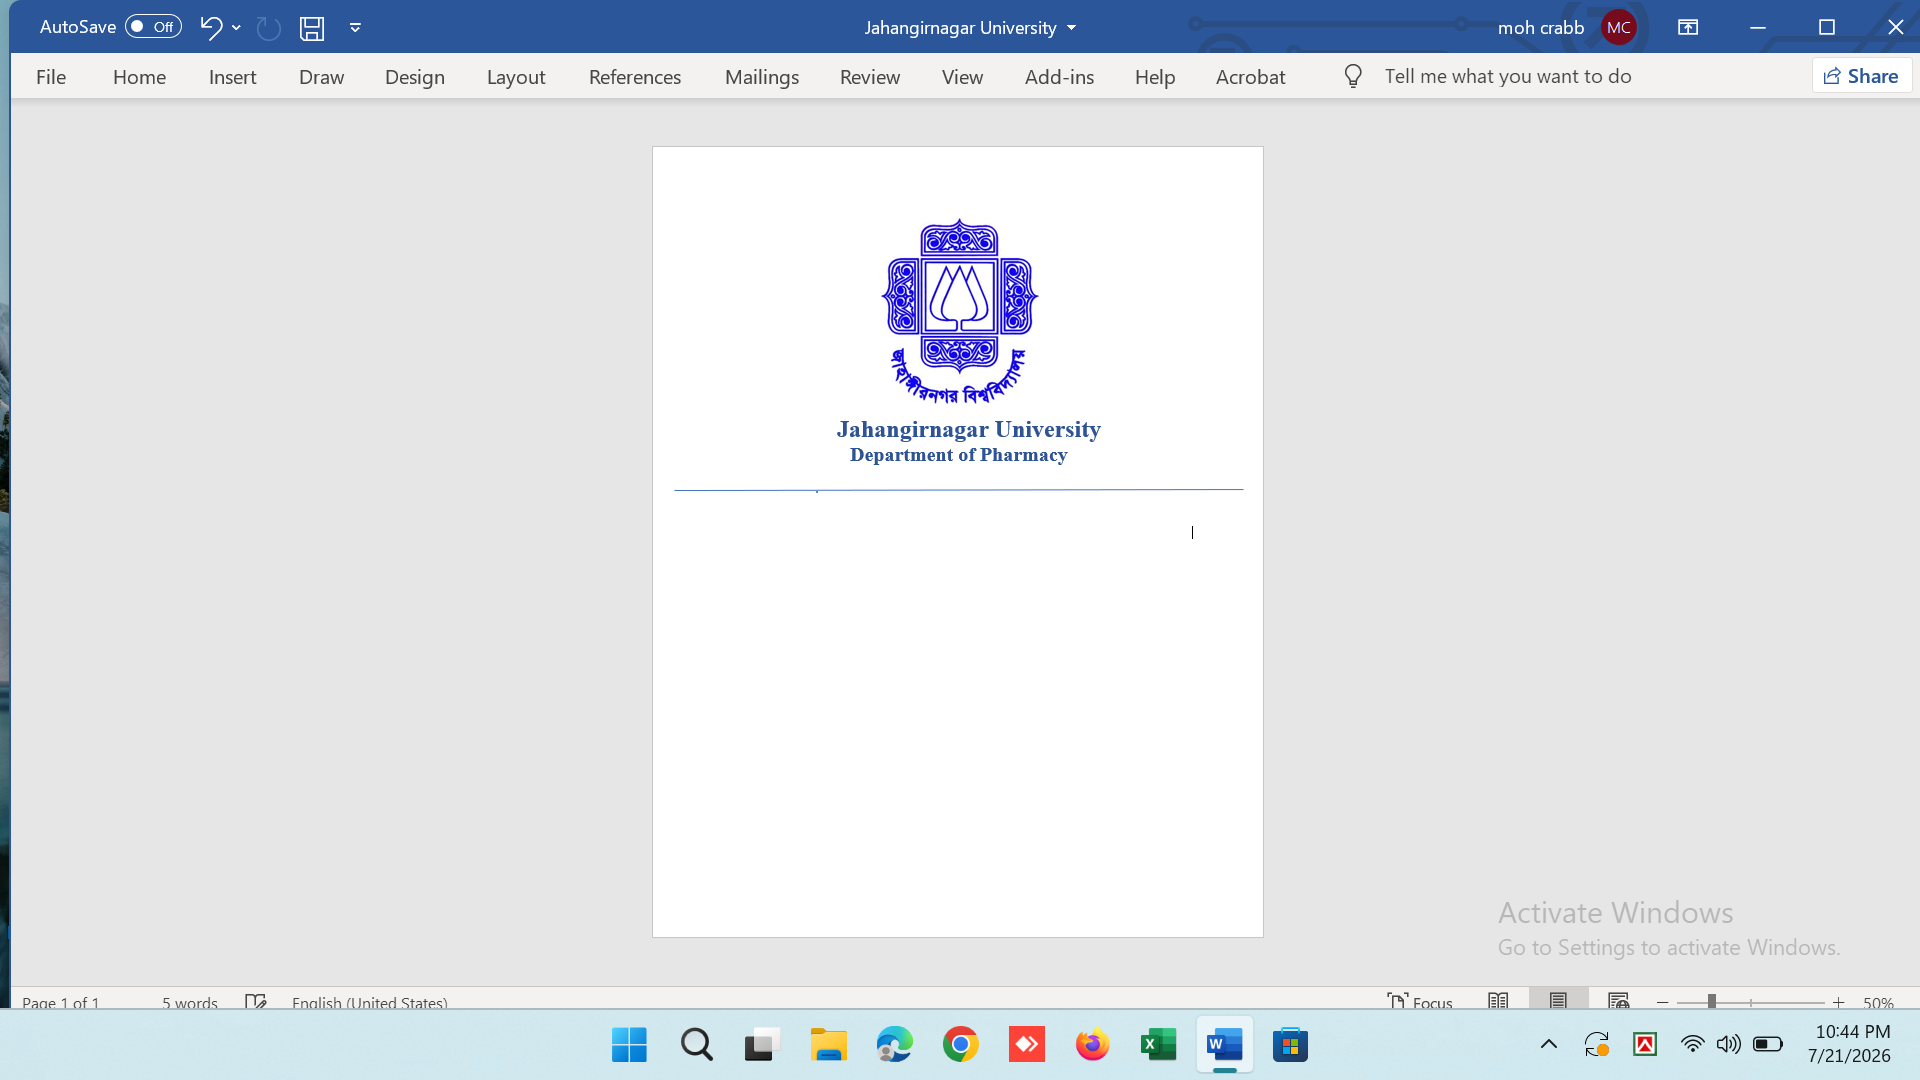
Task: Open the Undo history dropdown arrow
Action: (x=236, y=27)
